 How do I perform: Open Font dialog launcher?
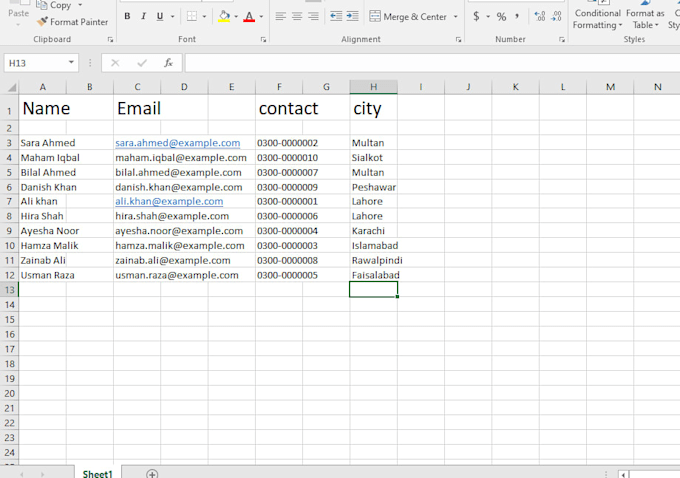(x=263, y=39)
